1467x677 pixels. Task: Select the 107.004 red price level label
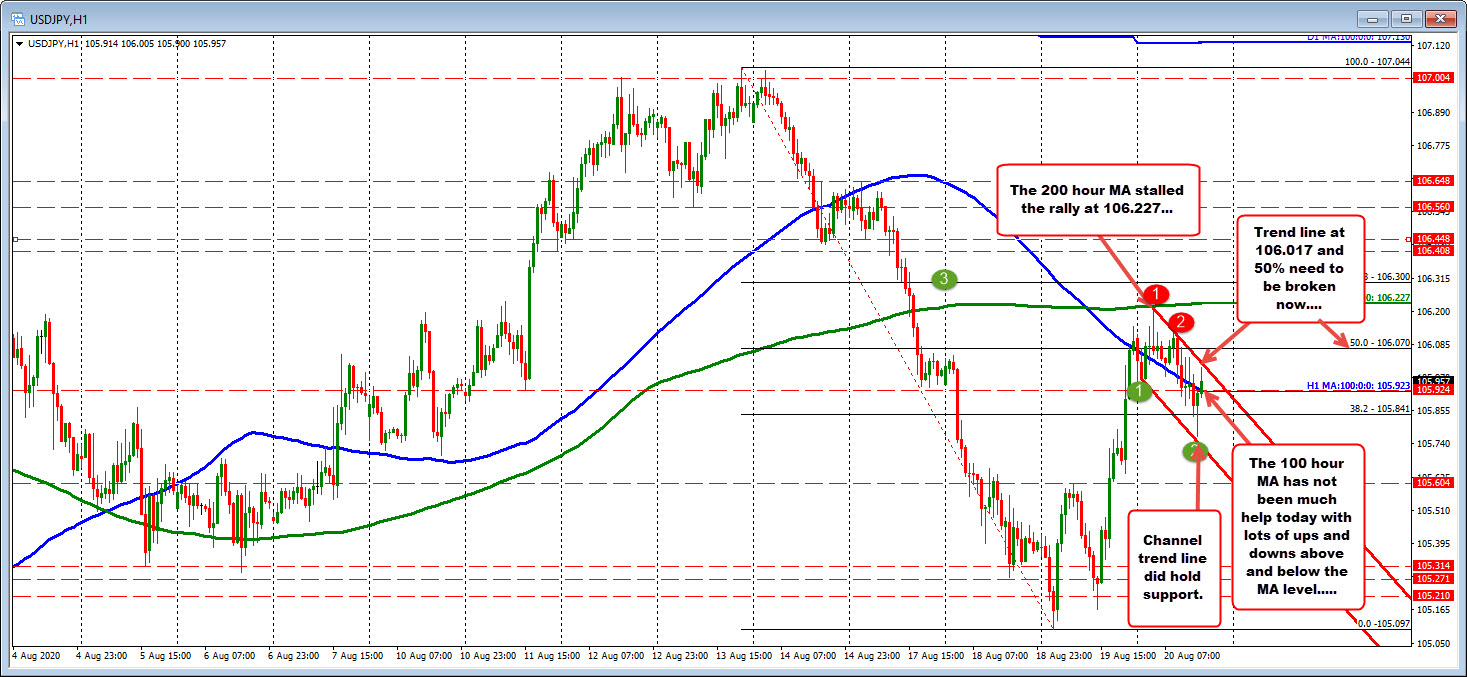click(x=1433, y=78)
